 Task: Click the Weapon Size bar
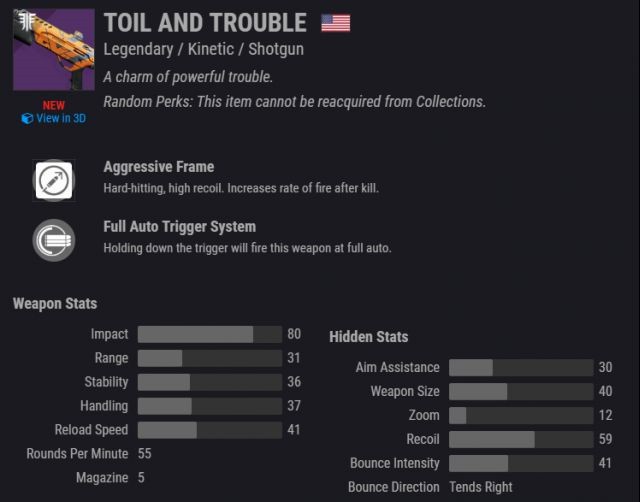click(521, 391)
